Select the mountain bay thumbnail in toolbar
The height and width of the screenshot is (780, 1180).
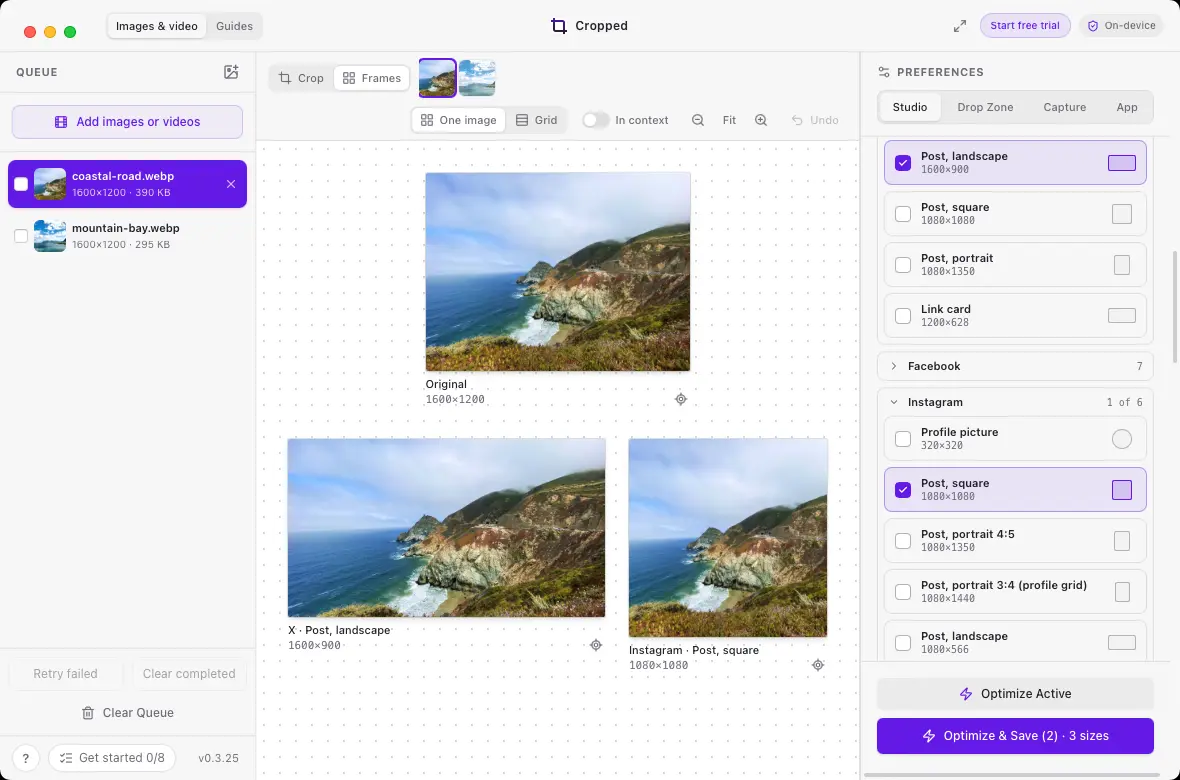coord(477,78)
